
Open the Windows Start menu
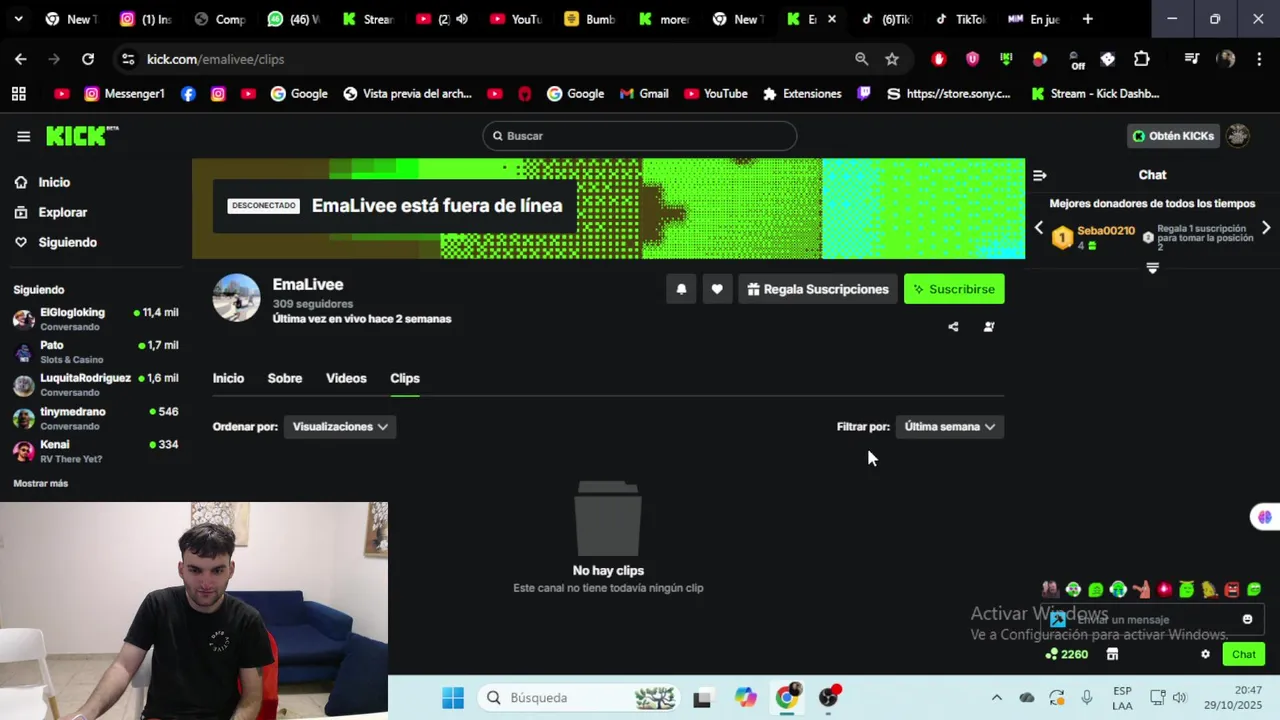pos(453,698)
